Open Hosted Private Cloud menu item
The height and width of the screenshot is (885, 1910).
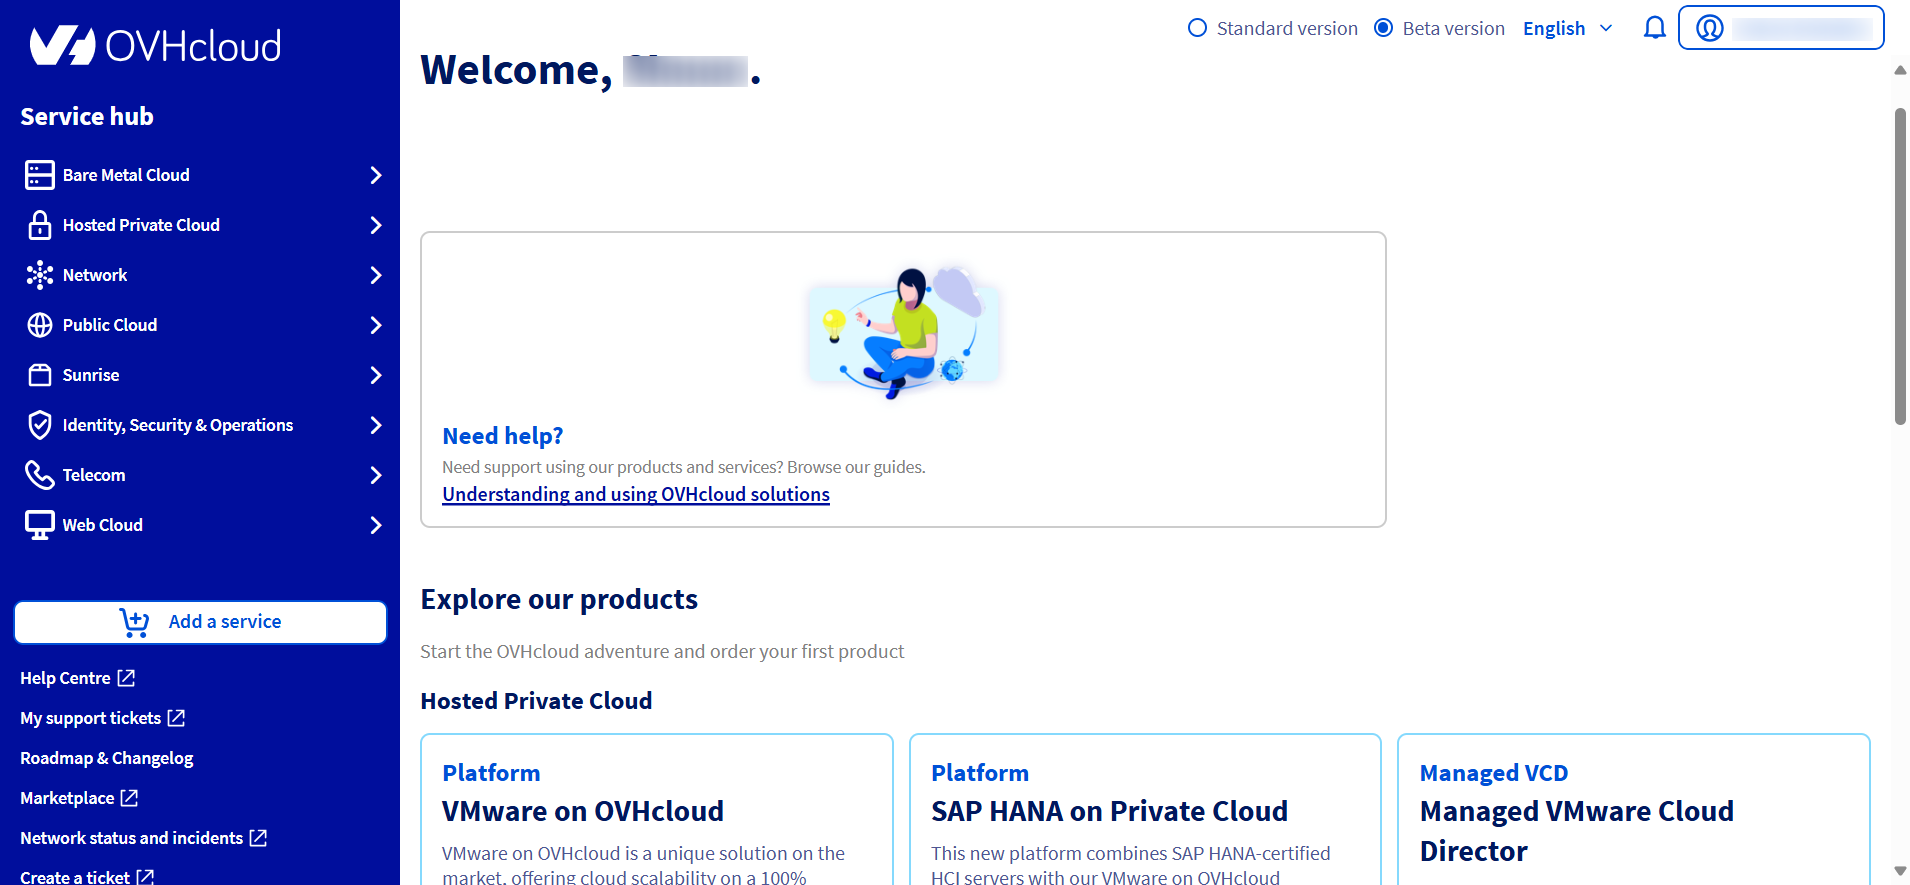point(200,225)
